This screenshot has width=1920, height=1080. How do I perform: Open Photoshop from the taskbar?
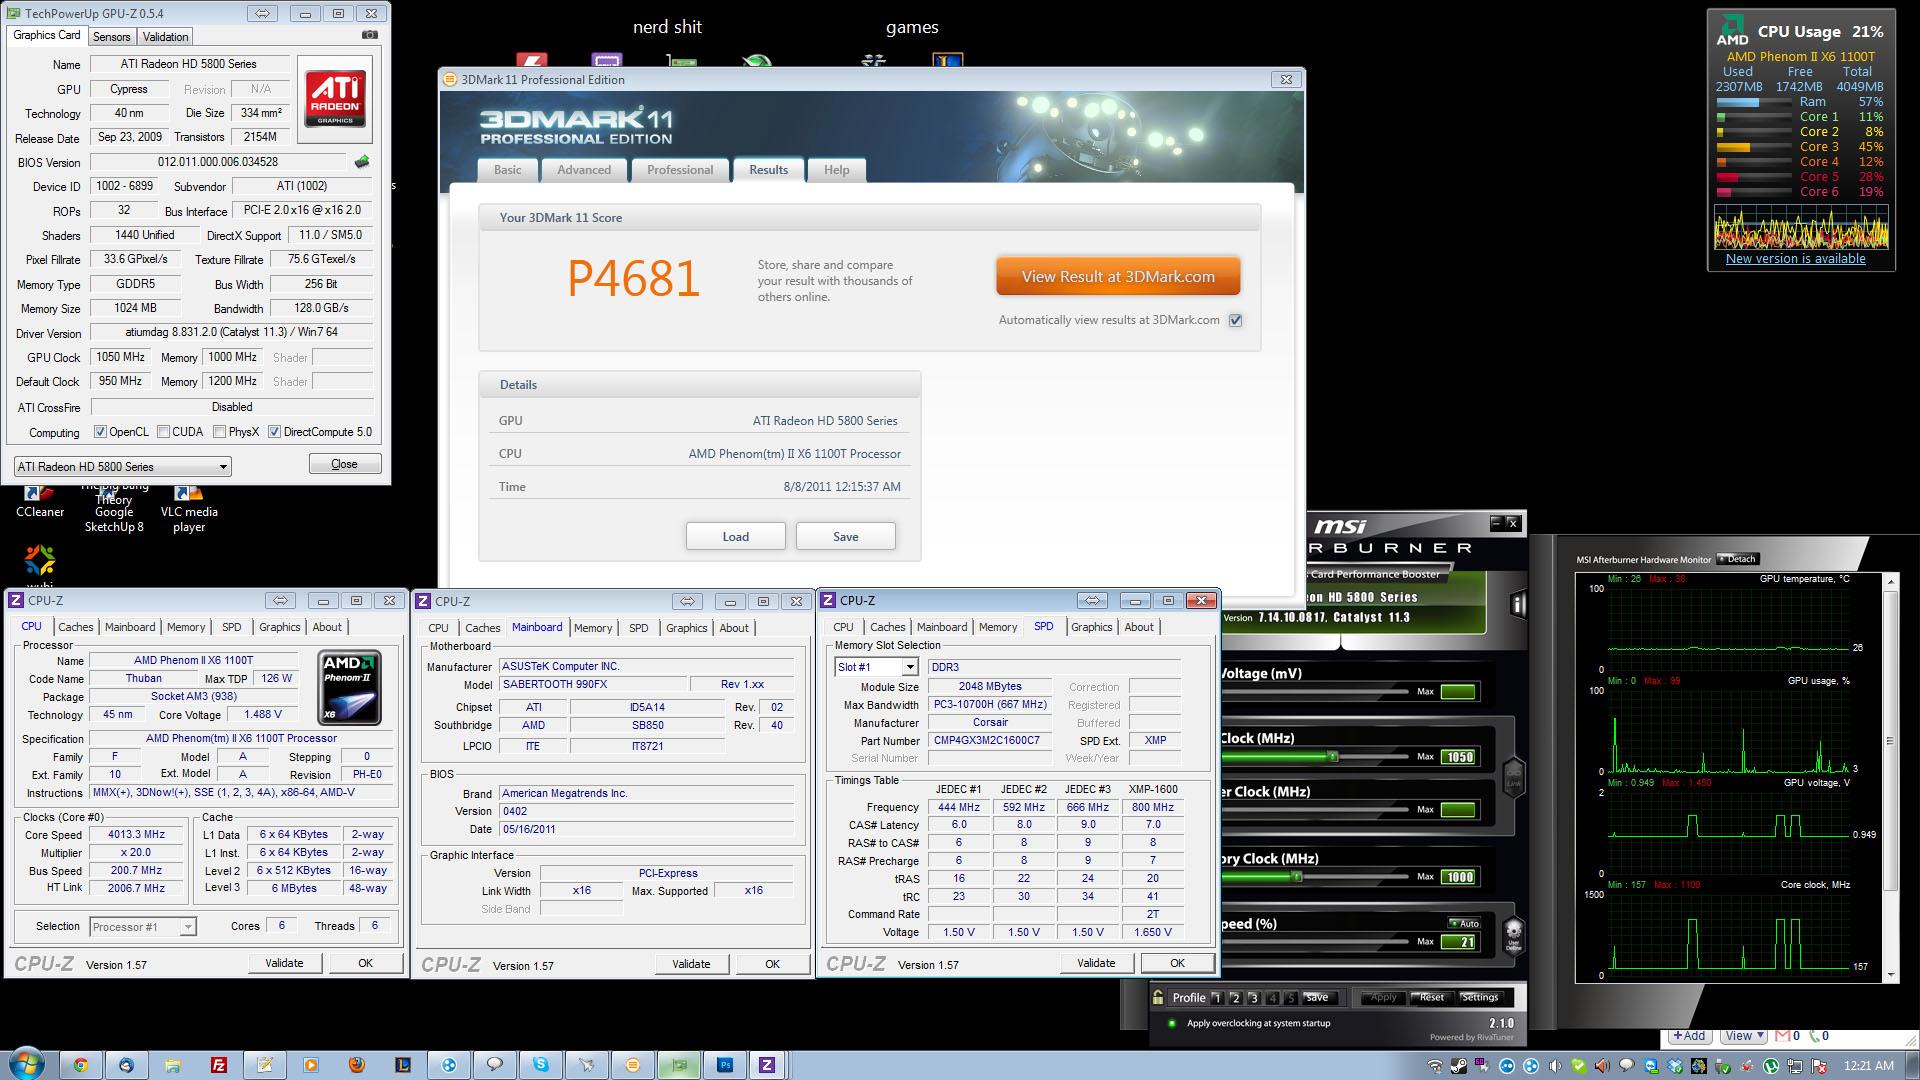tap(725, 1065)
